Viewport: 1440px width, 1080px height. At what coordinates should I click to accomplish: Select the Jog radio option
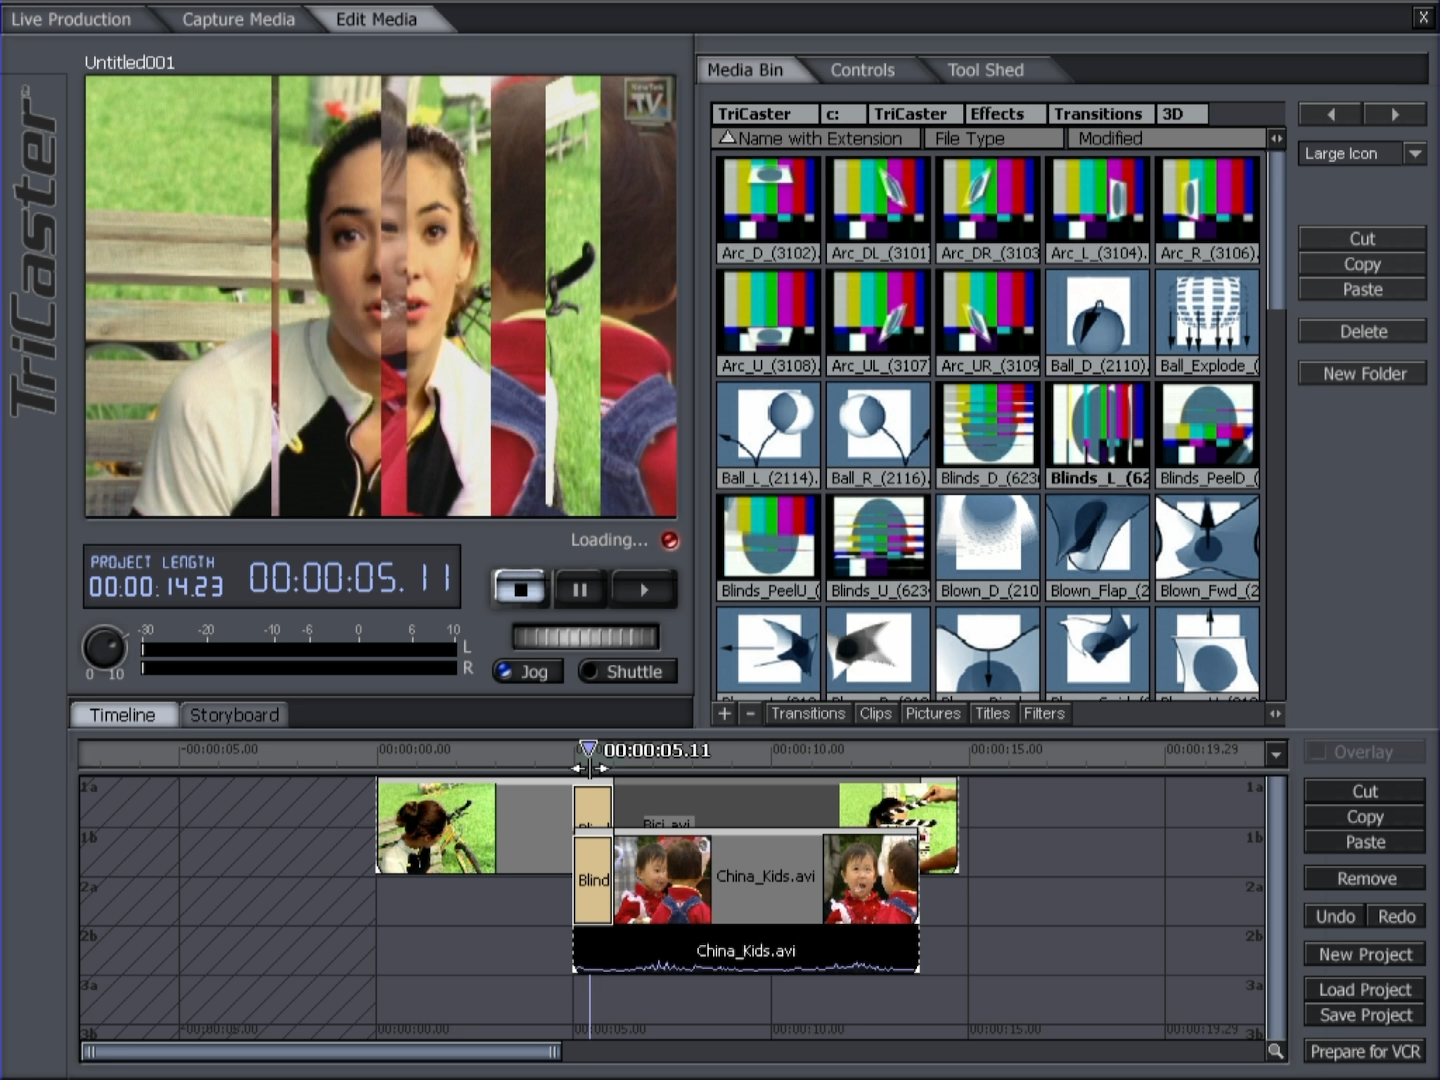coord(528,671)
